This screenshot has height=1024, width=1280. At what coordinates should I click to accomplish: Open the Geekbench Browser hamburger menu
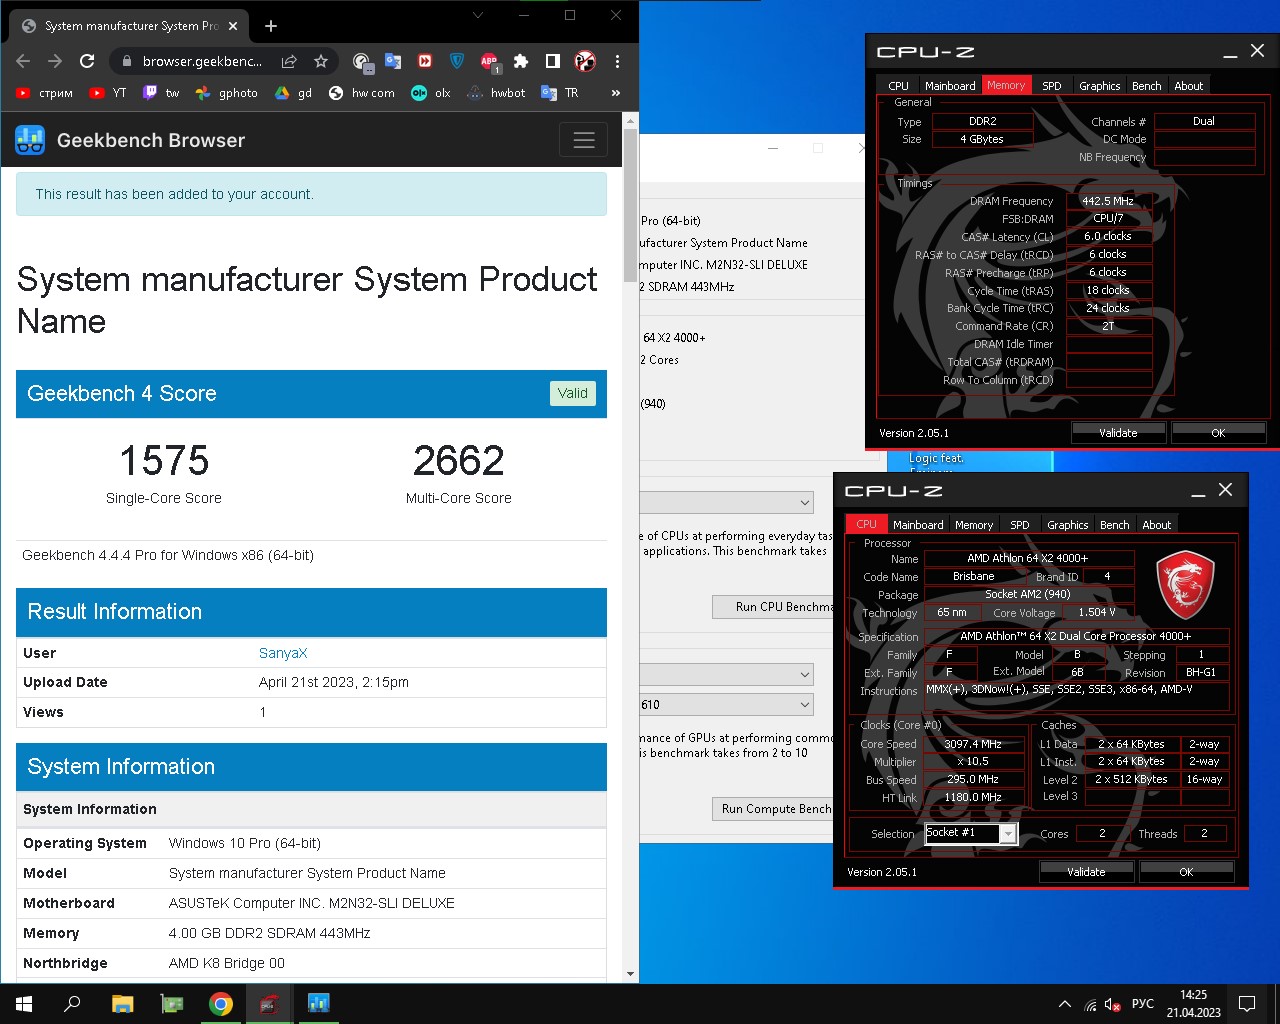click(584, 140)
